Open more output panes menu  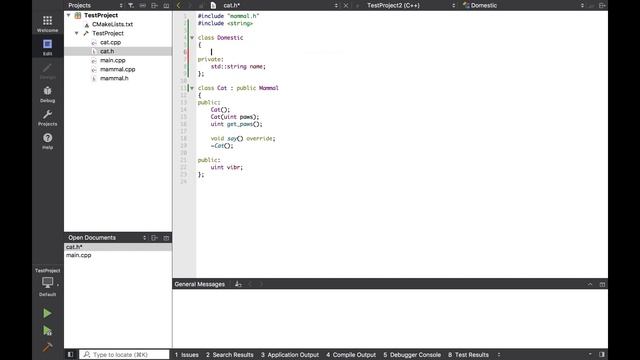(x=499, y=355)
